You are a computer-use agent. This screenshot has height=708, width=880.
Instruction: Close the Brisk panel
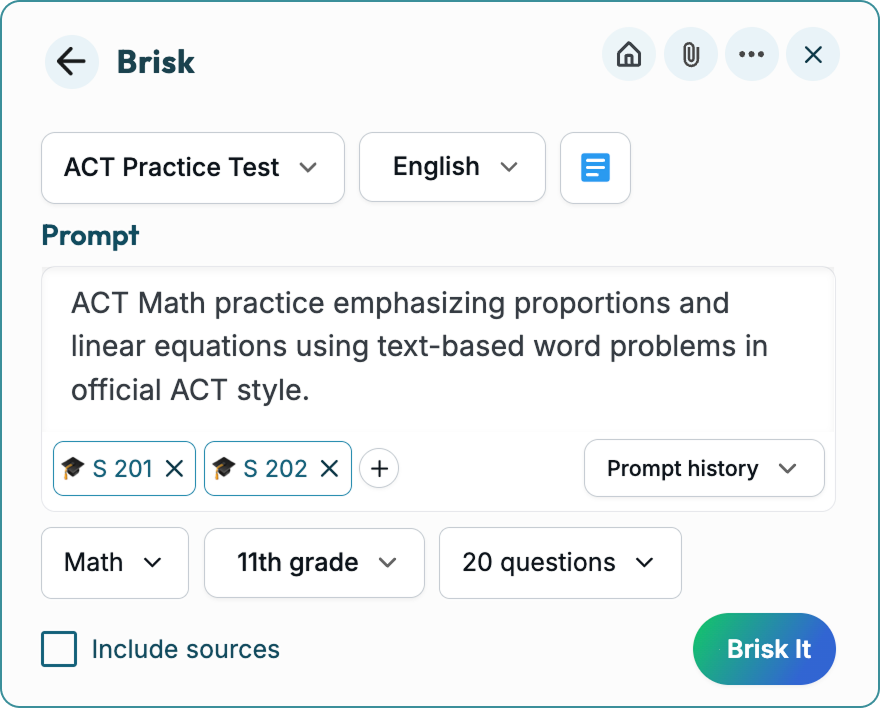point(813,55)
